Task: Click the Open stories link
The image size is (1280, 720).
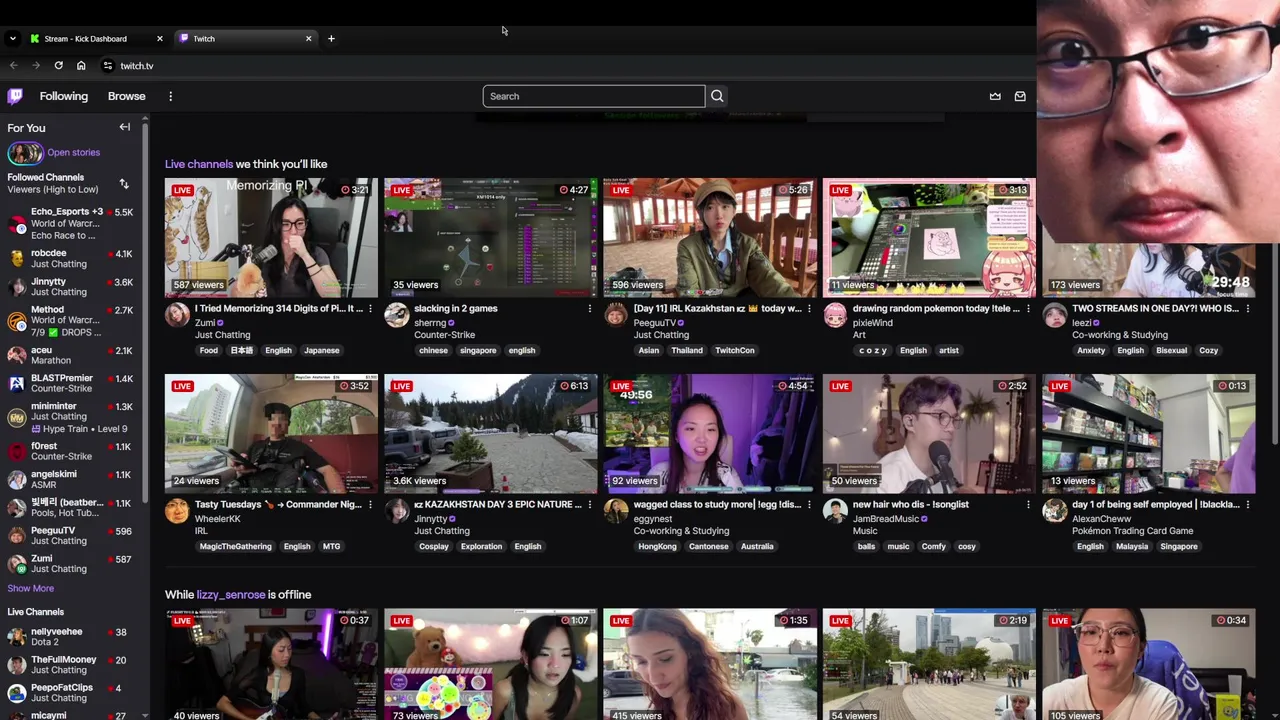Action: 73,152
